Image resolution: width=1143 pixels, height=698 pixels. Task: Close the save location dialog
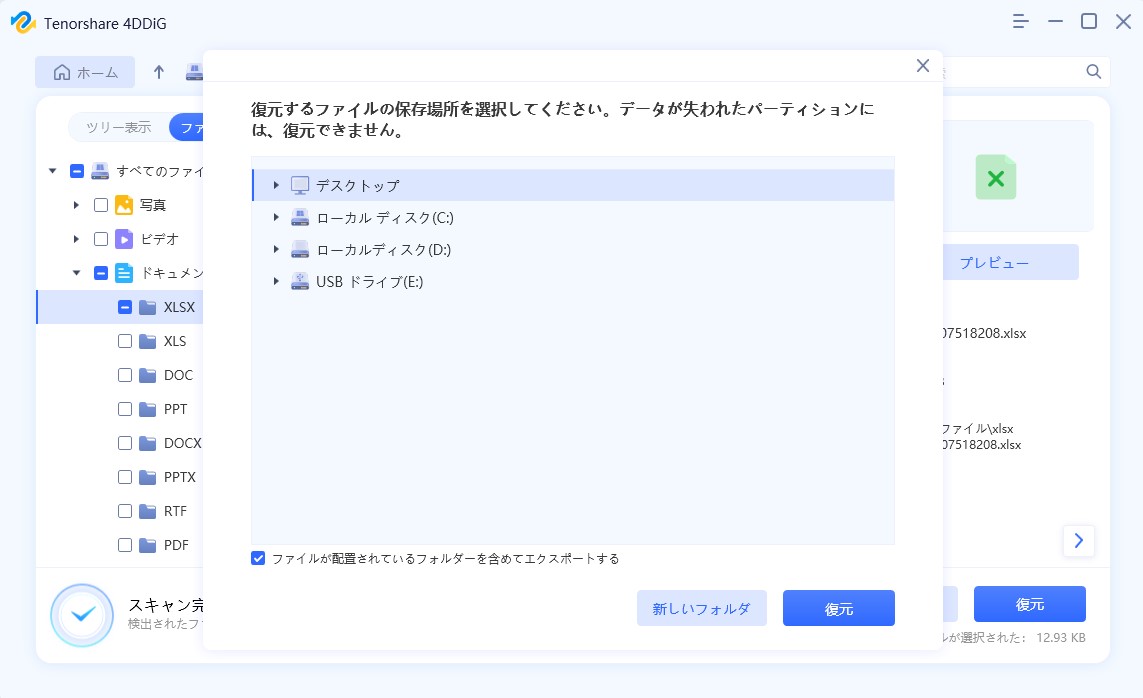[923, 66]
